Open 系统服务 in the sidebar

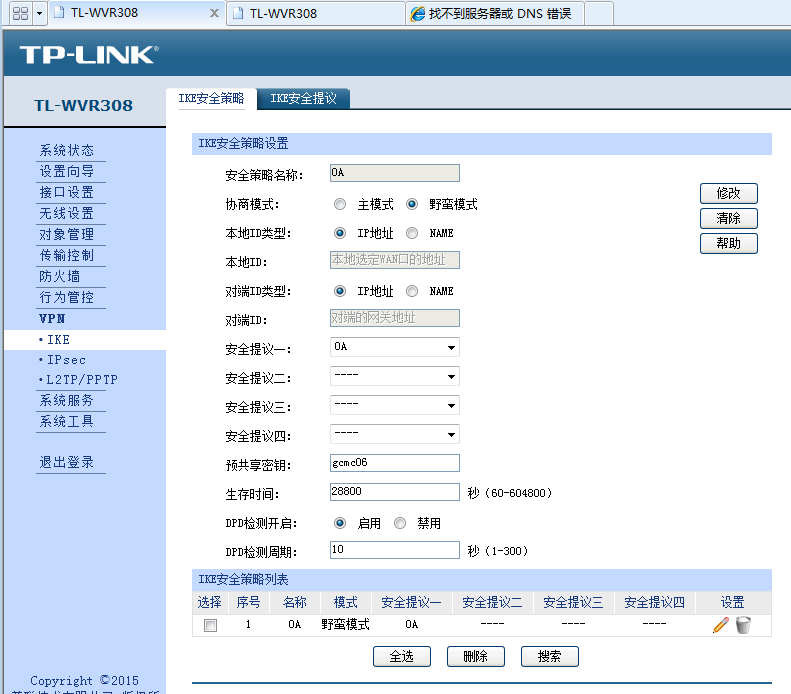pyautogui.click(x=67, y=400)
